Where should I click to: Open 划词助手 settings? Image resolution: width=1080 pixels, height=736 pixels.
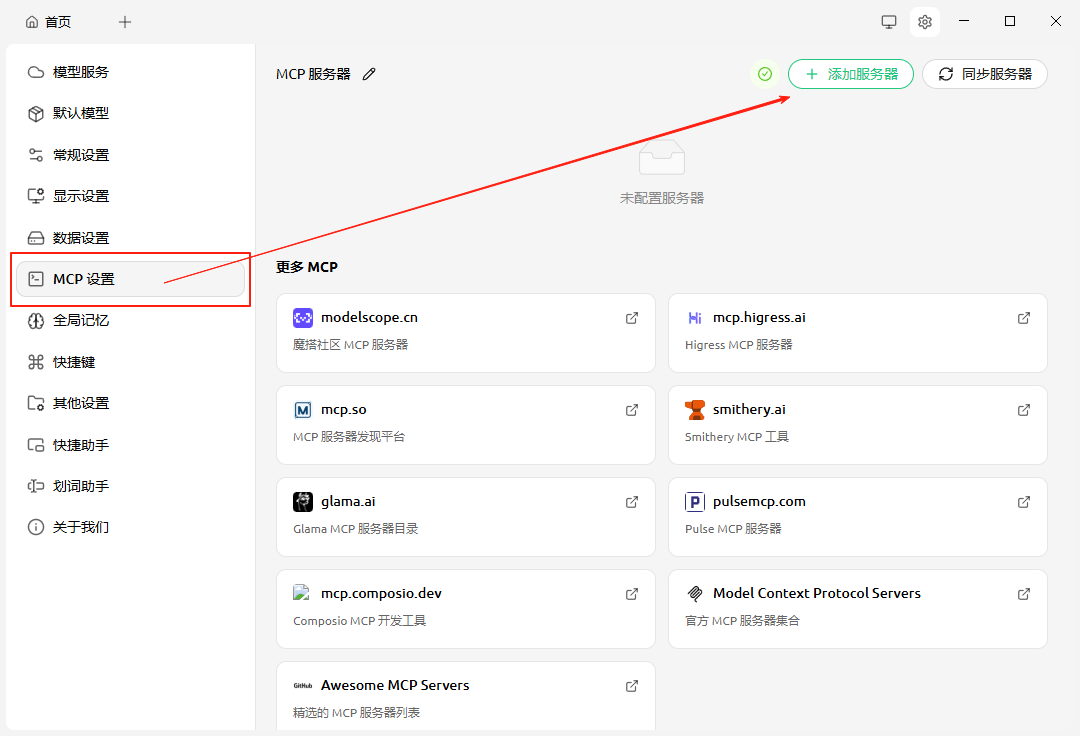130,486
